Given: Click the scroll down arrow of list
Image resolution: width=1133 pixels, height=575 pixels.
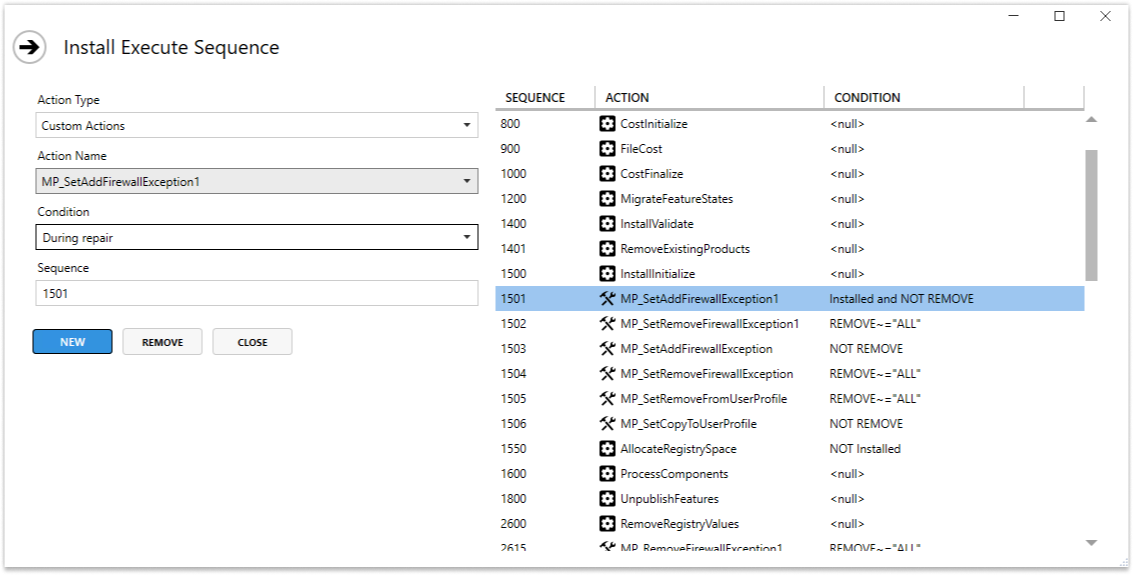Looking at the screenshot, I should tap(1092, 542).
